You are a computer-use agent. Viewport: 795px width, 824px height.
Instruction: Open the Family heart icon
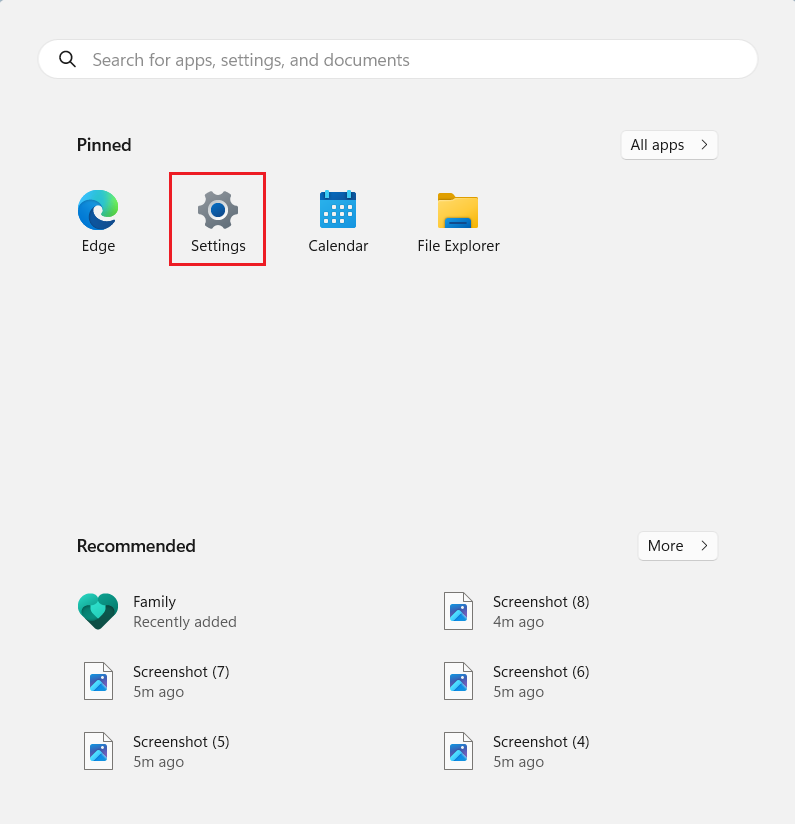tap(98, 611)
